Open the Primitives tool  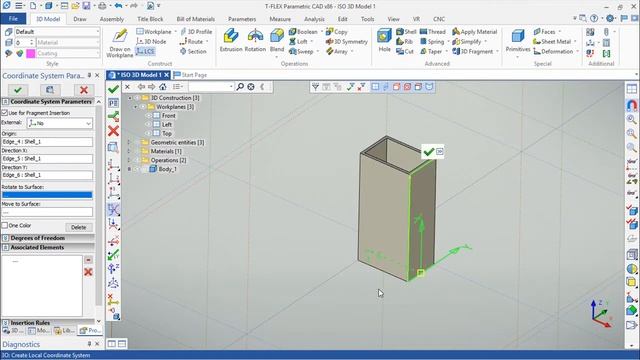point(518,40)
